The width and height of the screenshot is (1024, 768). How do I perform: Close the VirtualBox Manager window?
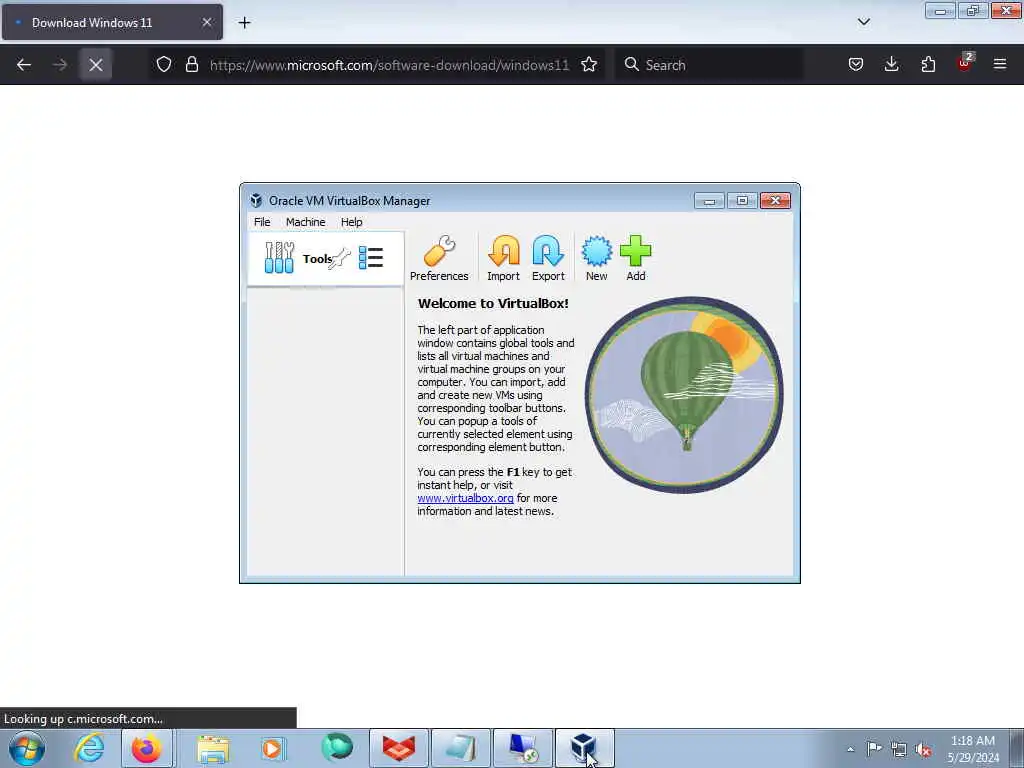pyautogui.click(x=775, y=200)
